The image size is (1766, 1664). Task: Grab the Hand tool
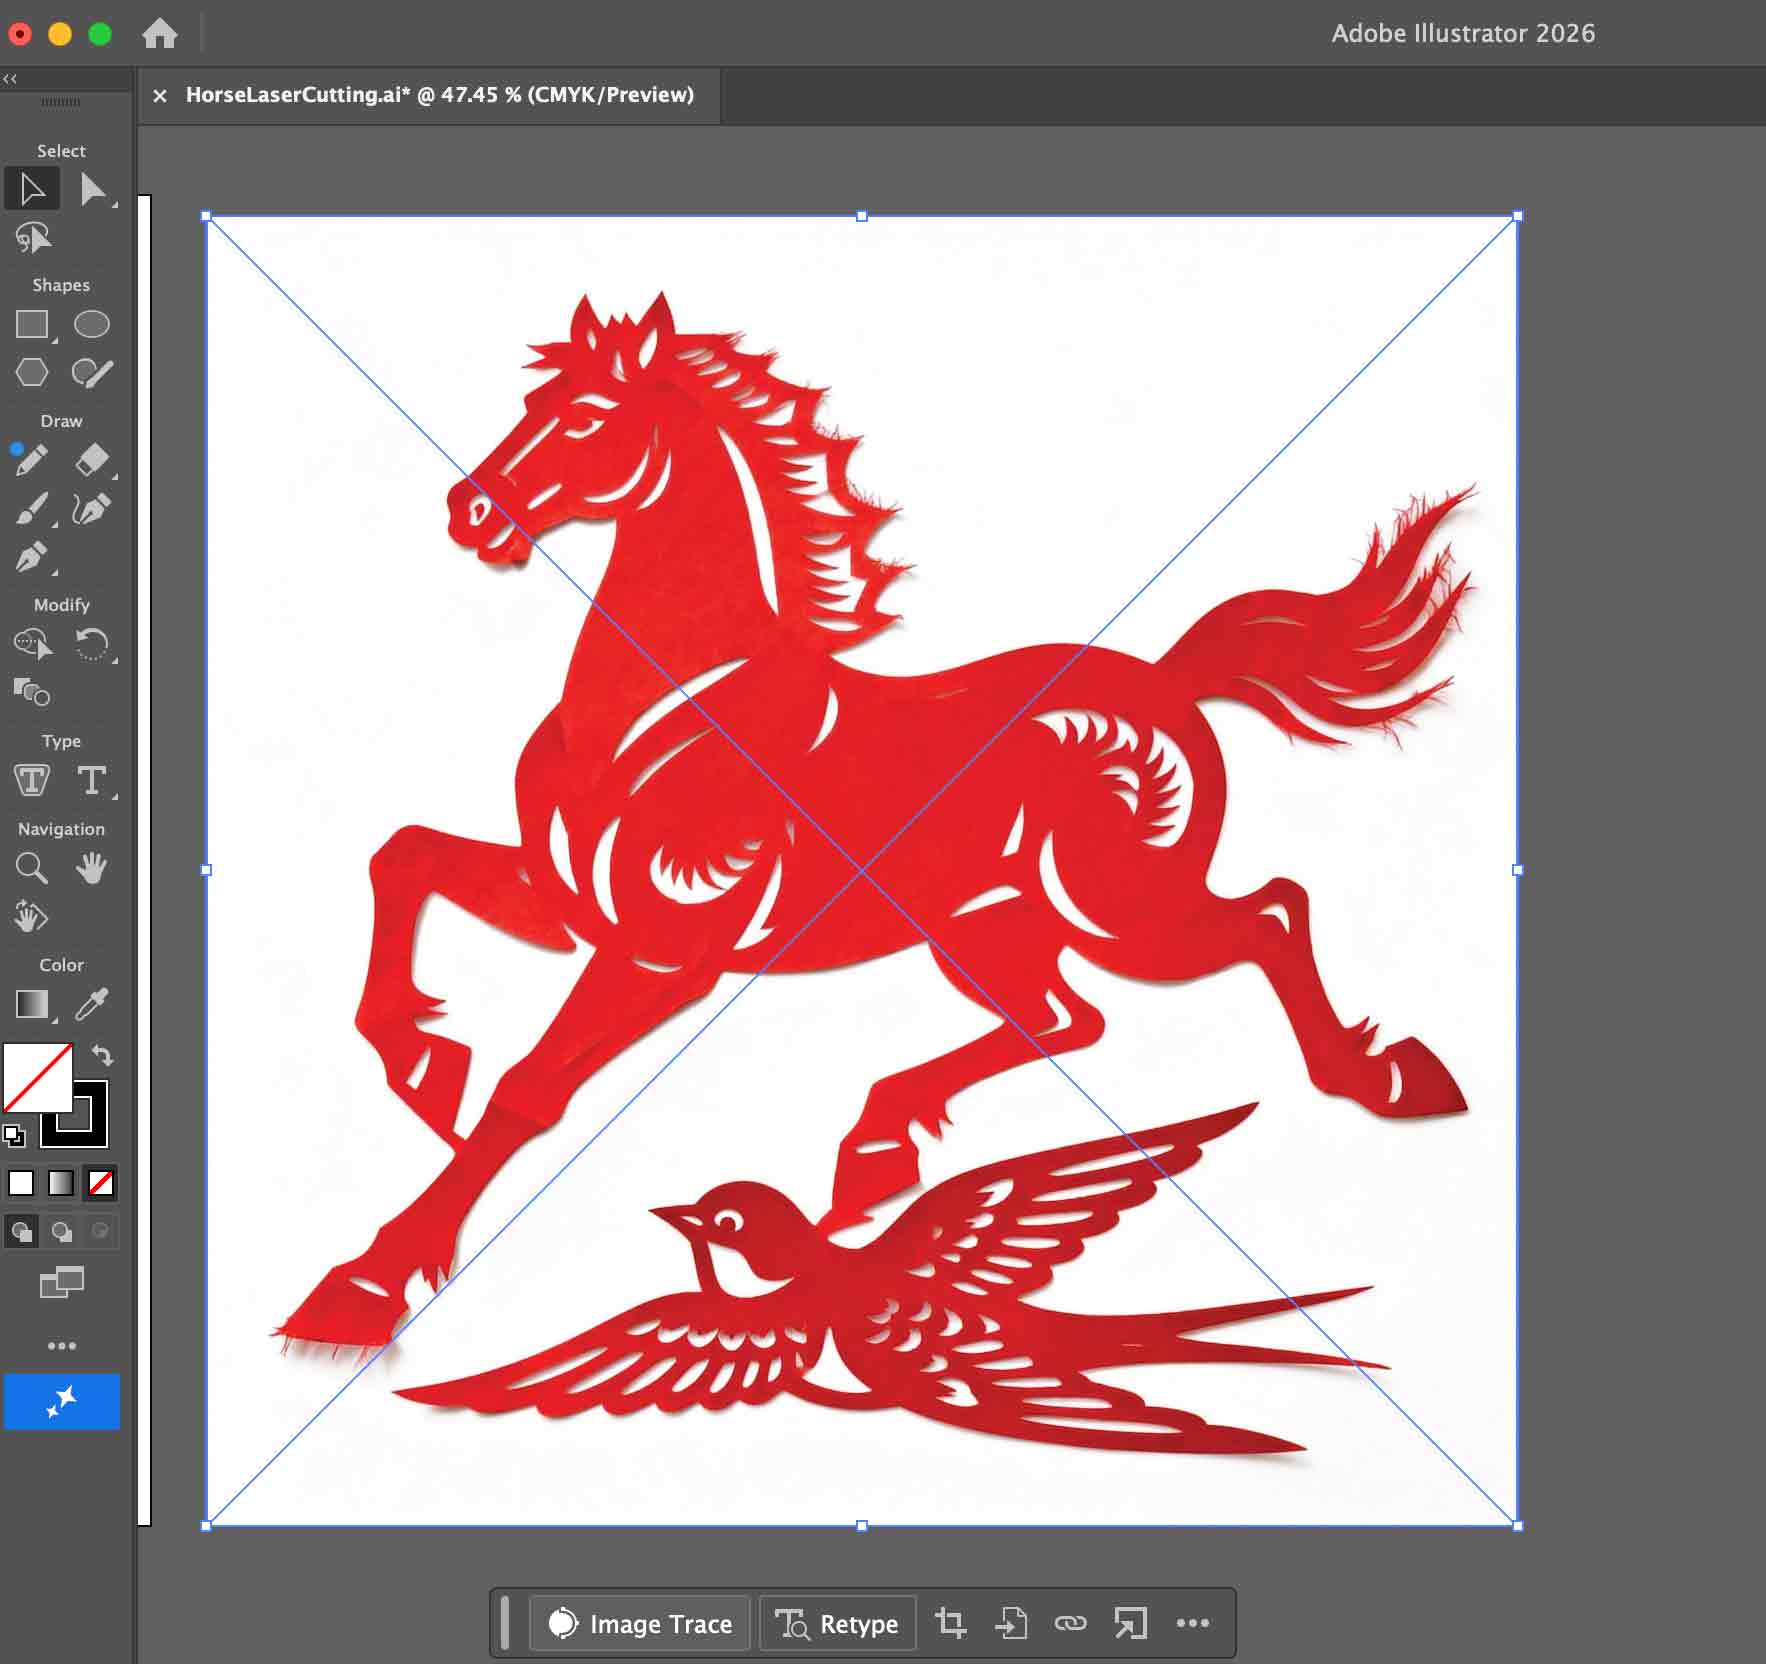tap(92, 868)
